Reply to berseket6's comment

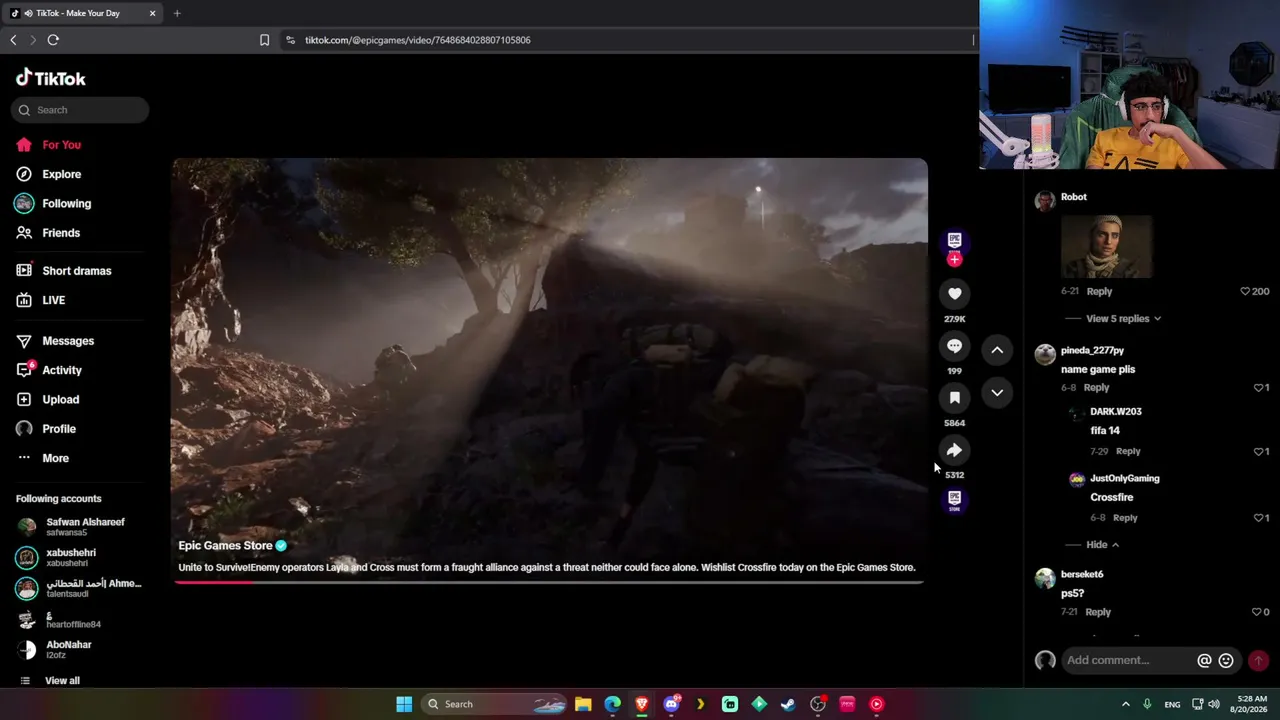click(1098, 612)
